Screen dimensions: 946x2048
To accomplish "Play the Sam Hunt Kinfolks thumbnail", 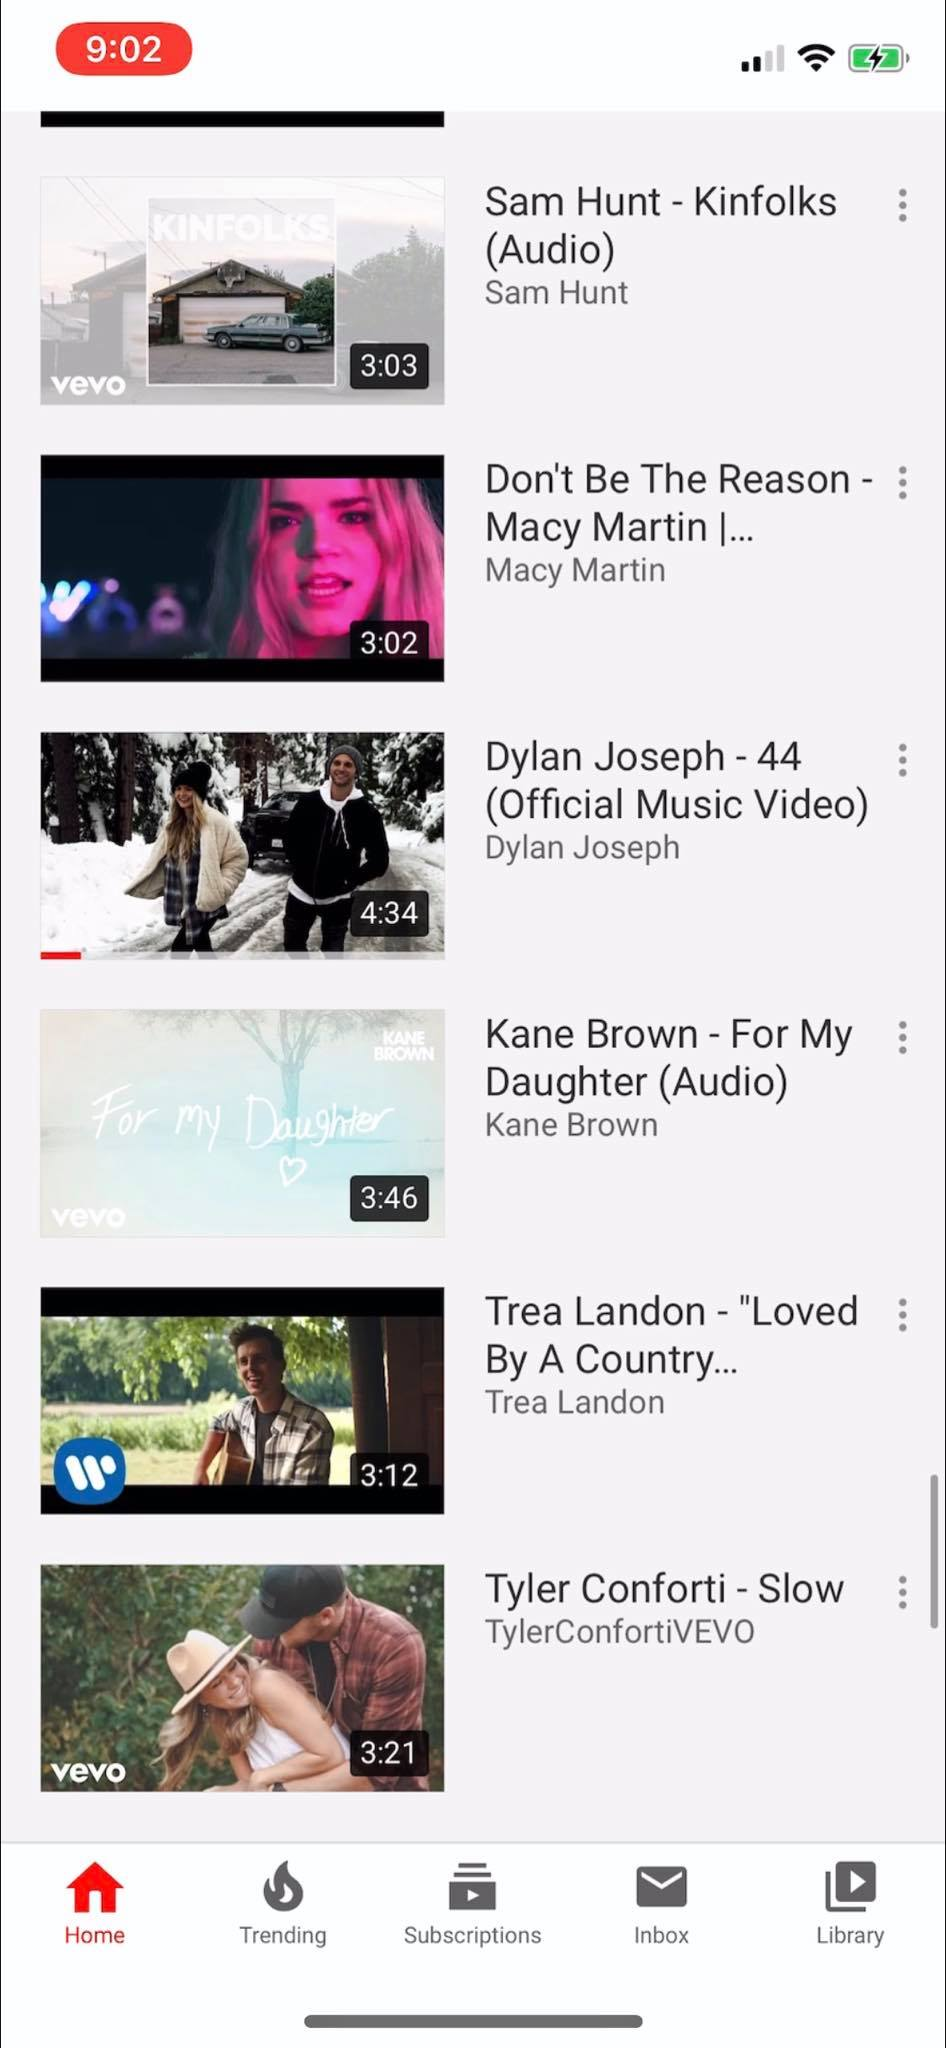I will pyautogui.click(x=242, y=291).
